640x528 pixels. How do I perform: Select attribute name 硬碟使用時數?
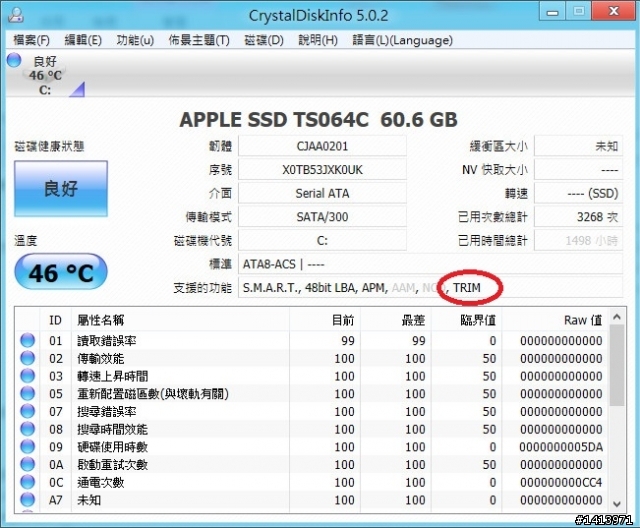pos(113,447)
